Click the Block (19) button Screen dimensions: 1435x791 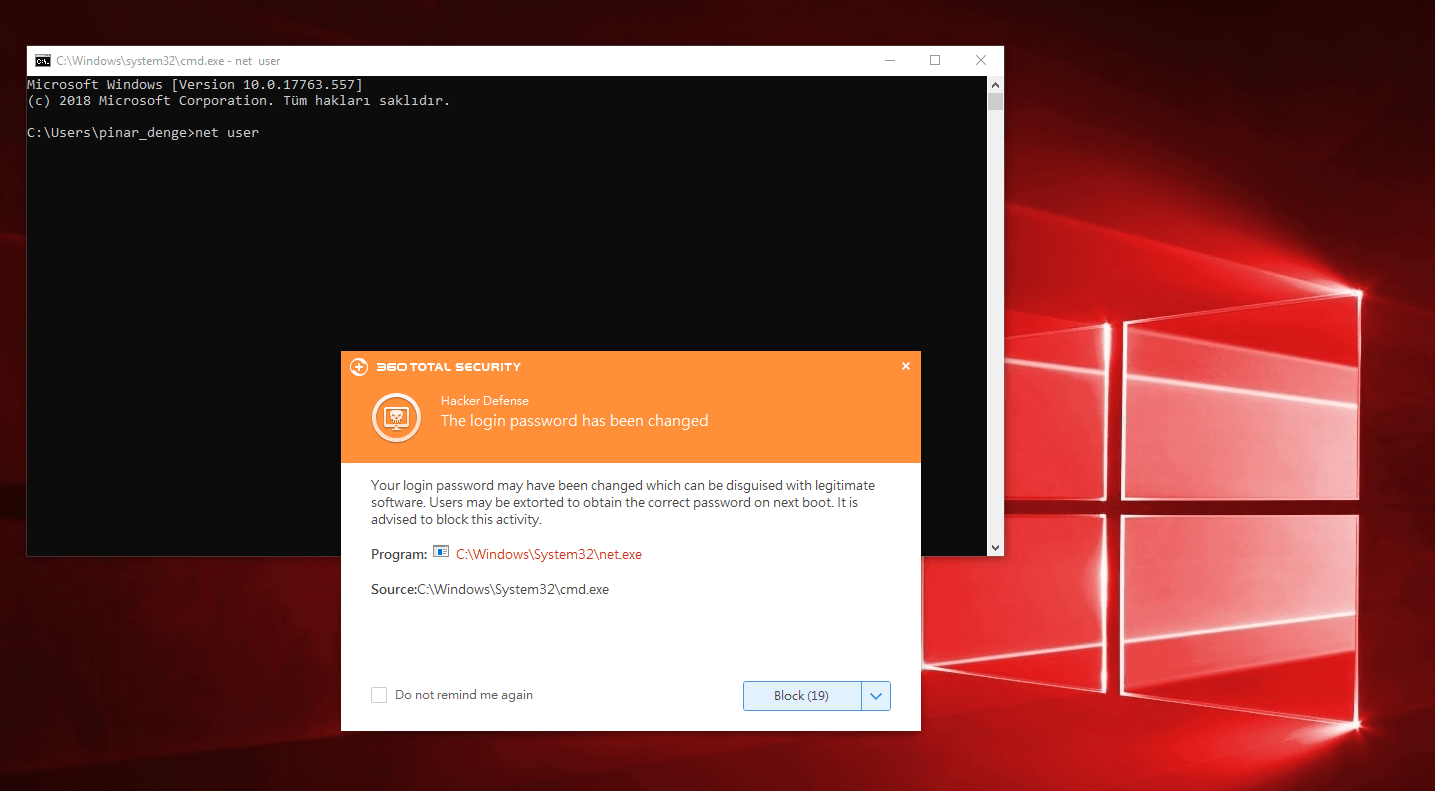coord(802,696)
